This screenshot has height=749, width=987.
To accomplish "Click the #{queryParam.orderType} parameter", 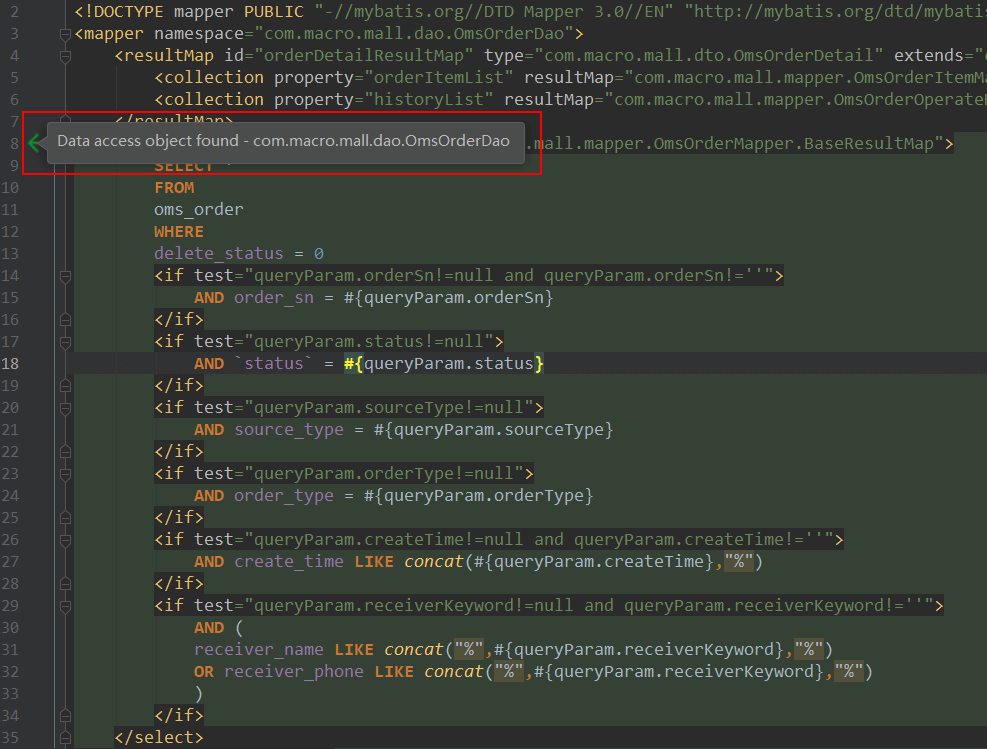I will pos(478,496).
